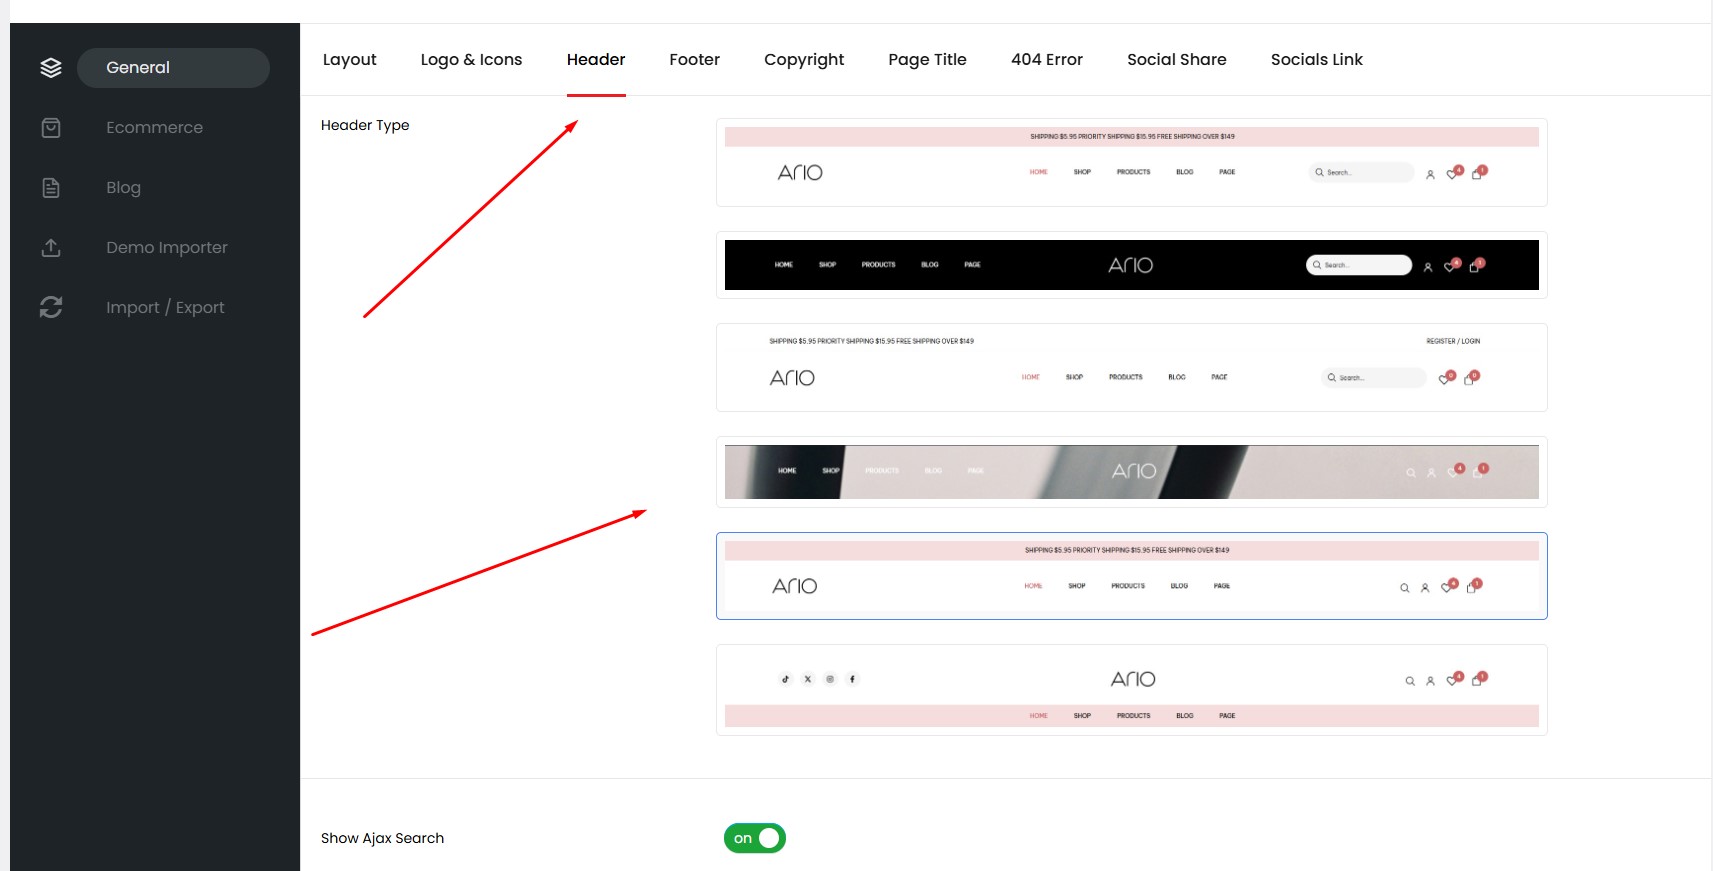The width and height of the screenshot is (1713, 871).
Task: Switch to Social Share tab
Action: pyautogui.click(x=1176, y=60)
